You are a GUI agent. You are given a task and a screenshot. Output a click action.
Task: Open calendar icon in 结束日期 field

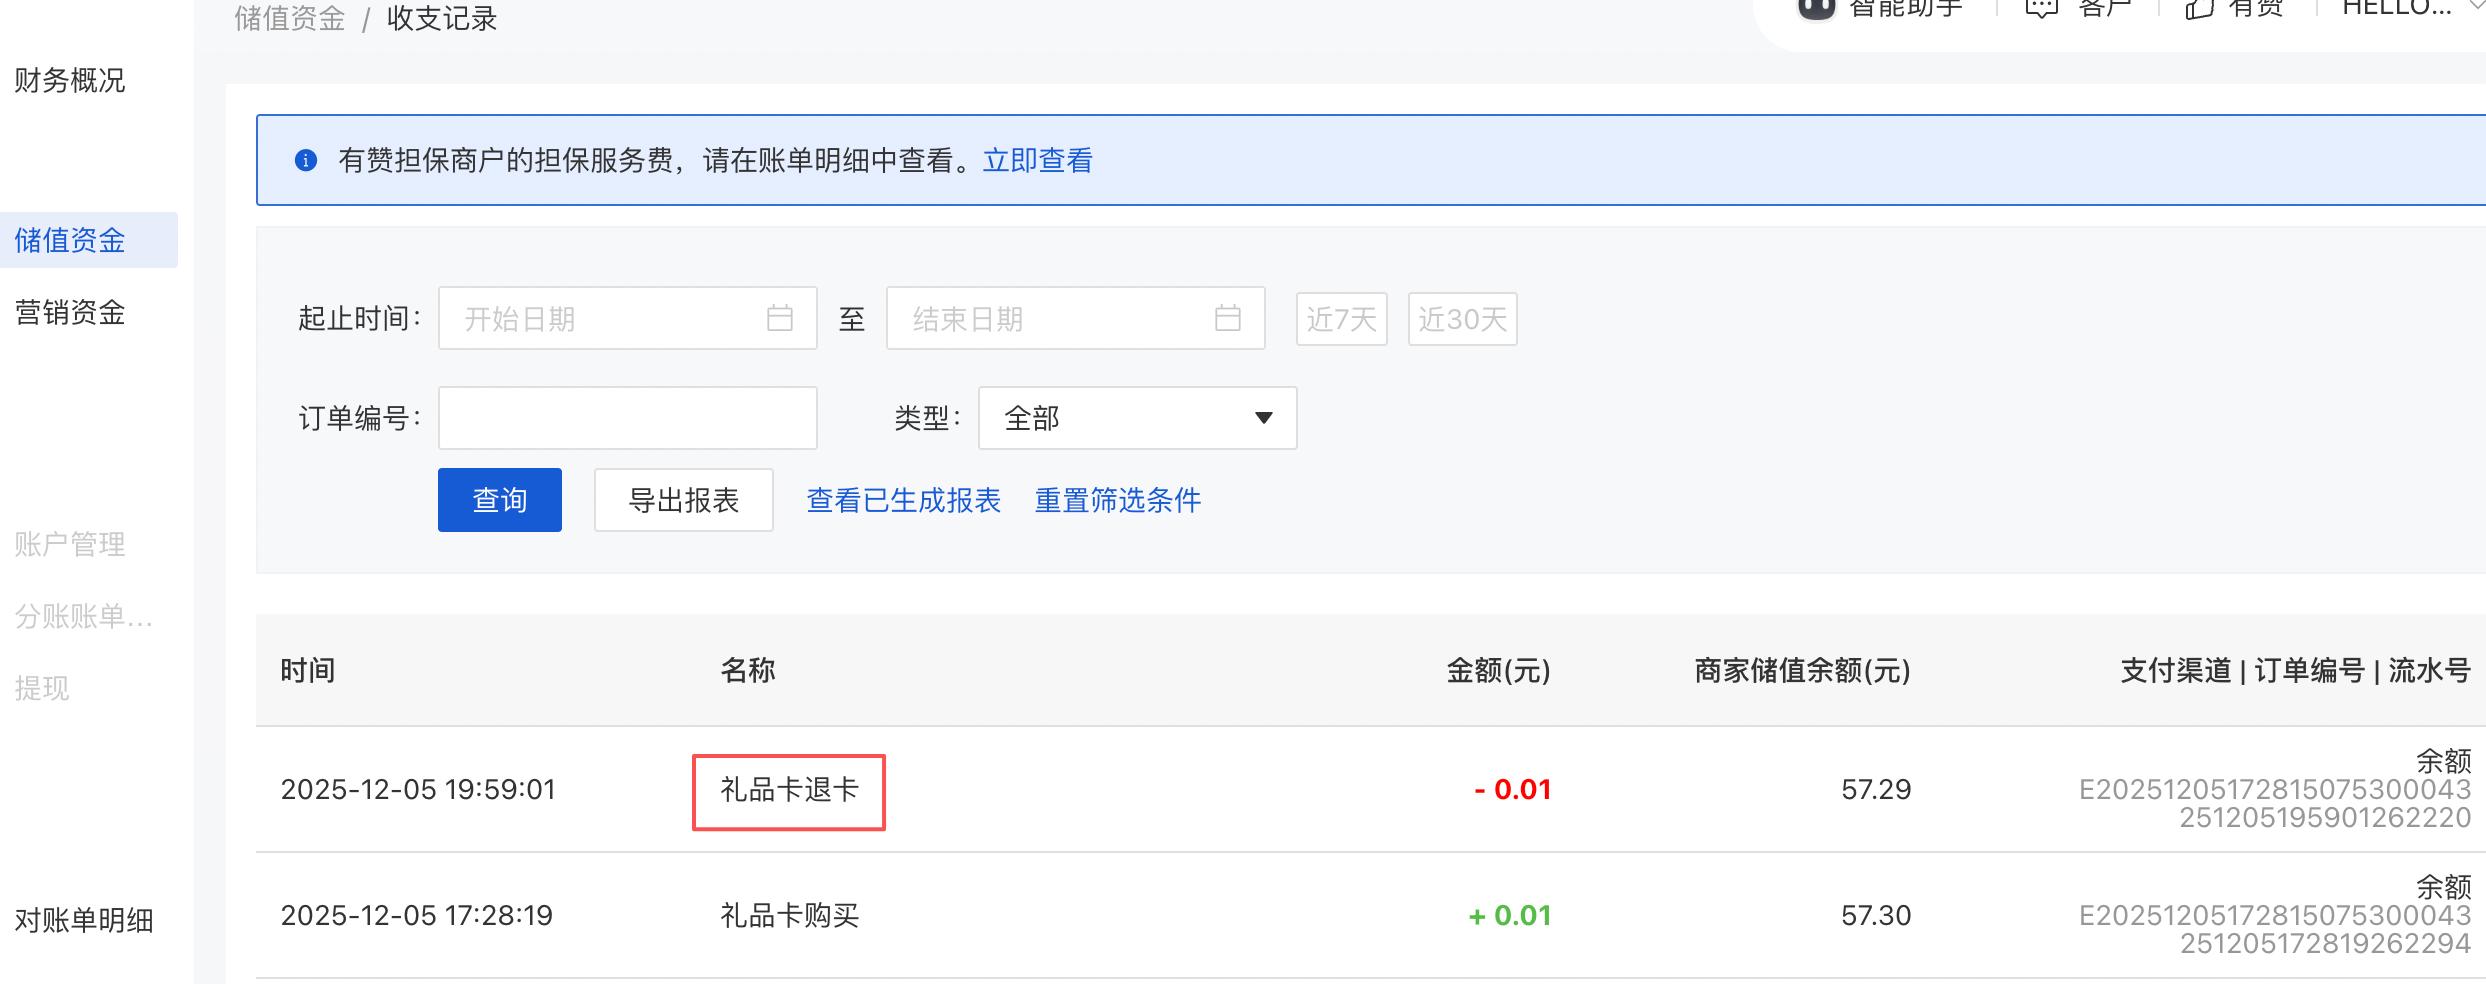pyautogui.click(x=1227, y=318)
